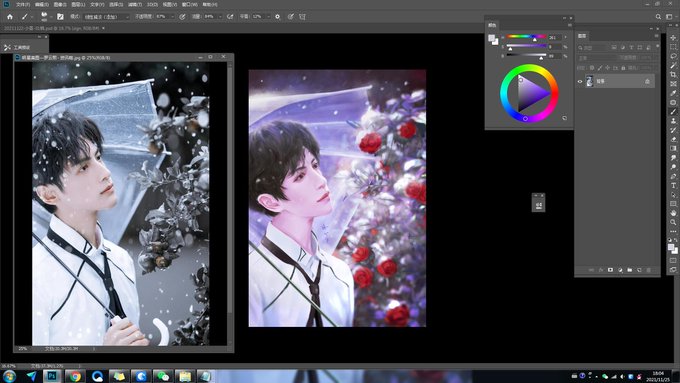Select the Brush tool in the toolbar
The height and width of the screenshot is (383, 680).
coord(673,111)
